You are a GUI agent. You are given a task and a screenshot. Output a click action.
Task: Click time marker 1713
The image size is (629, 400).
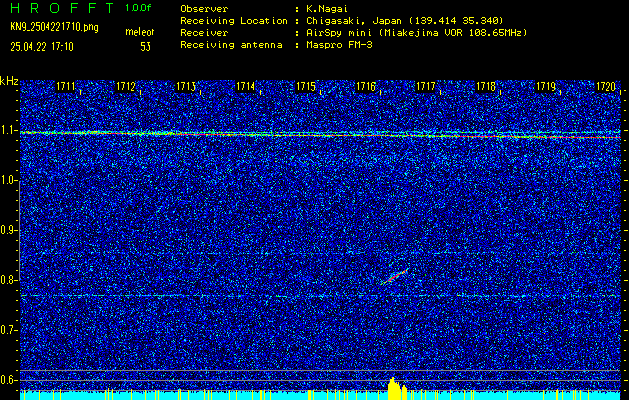tap(185, 86)
